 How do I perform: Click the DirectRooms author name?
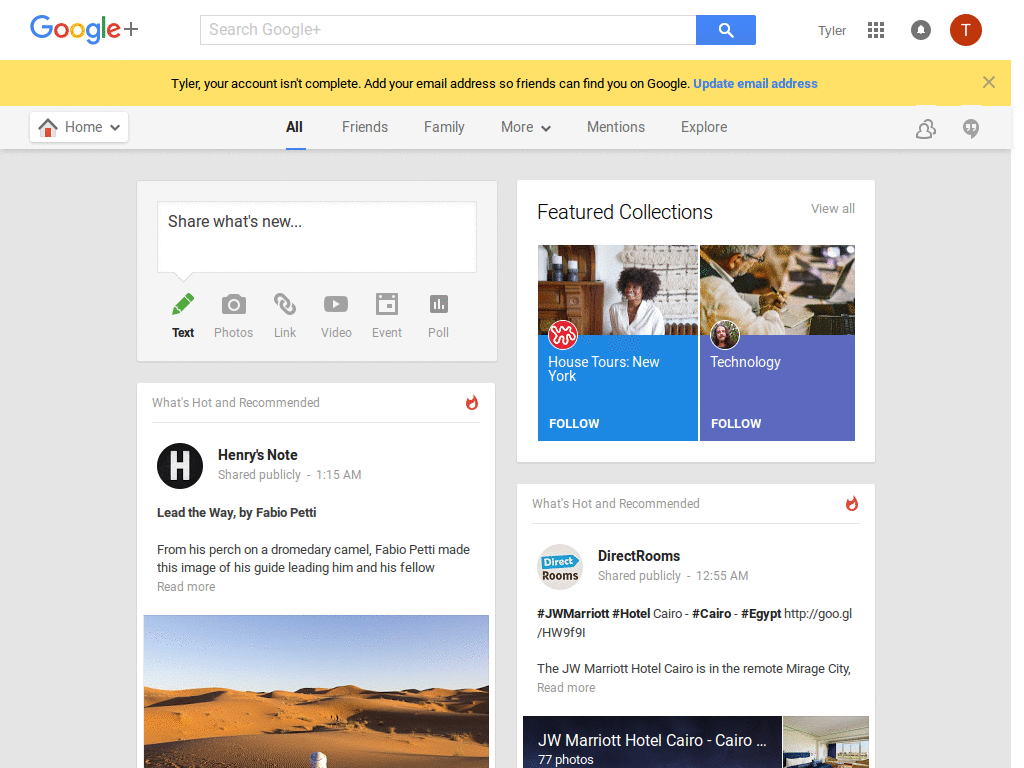pos(639,556)
